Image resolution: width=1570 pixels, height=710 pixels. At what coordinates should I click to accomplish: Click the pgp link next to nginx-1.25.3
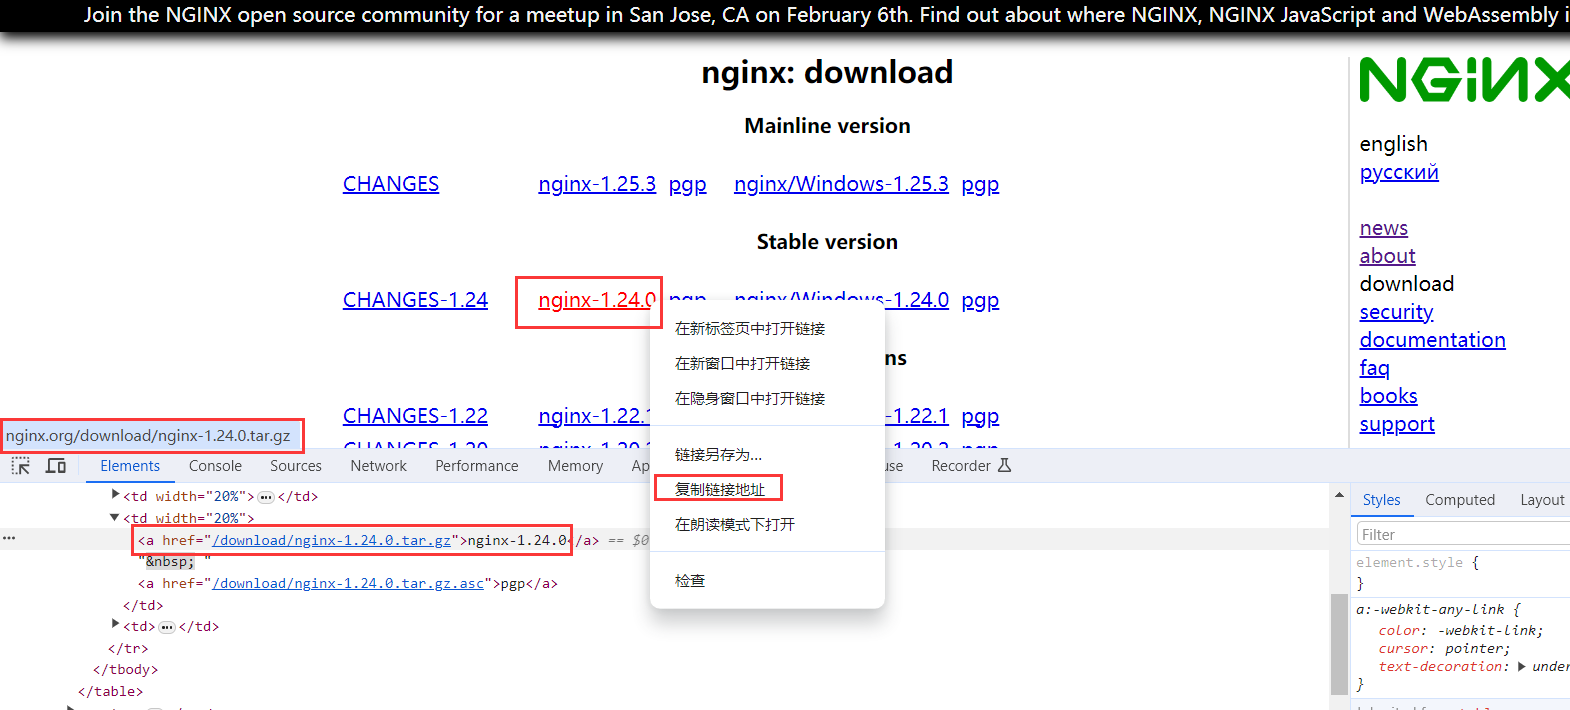coord(688,184)
